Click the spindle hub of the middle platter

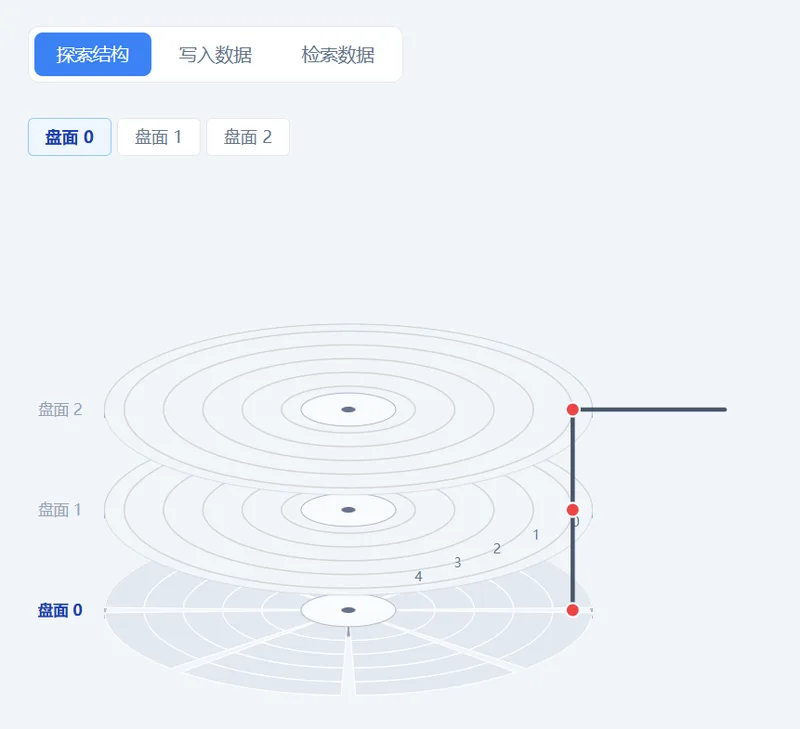(347, 509)
